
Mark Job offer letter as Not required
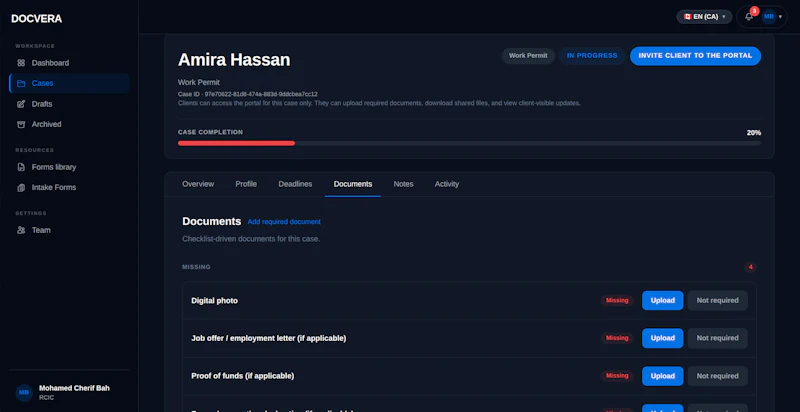(717, 338)
